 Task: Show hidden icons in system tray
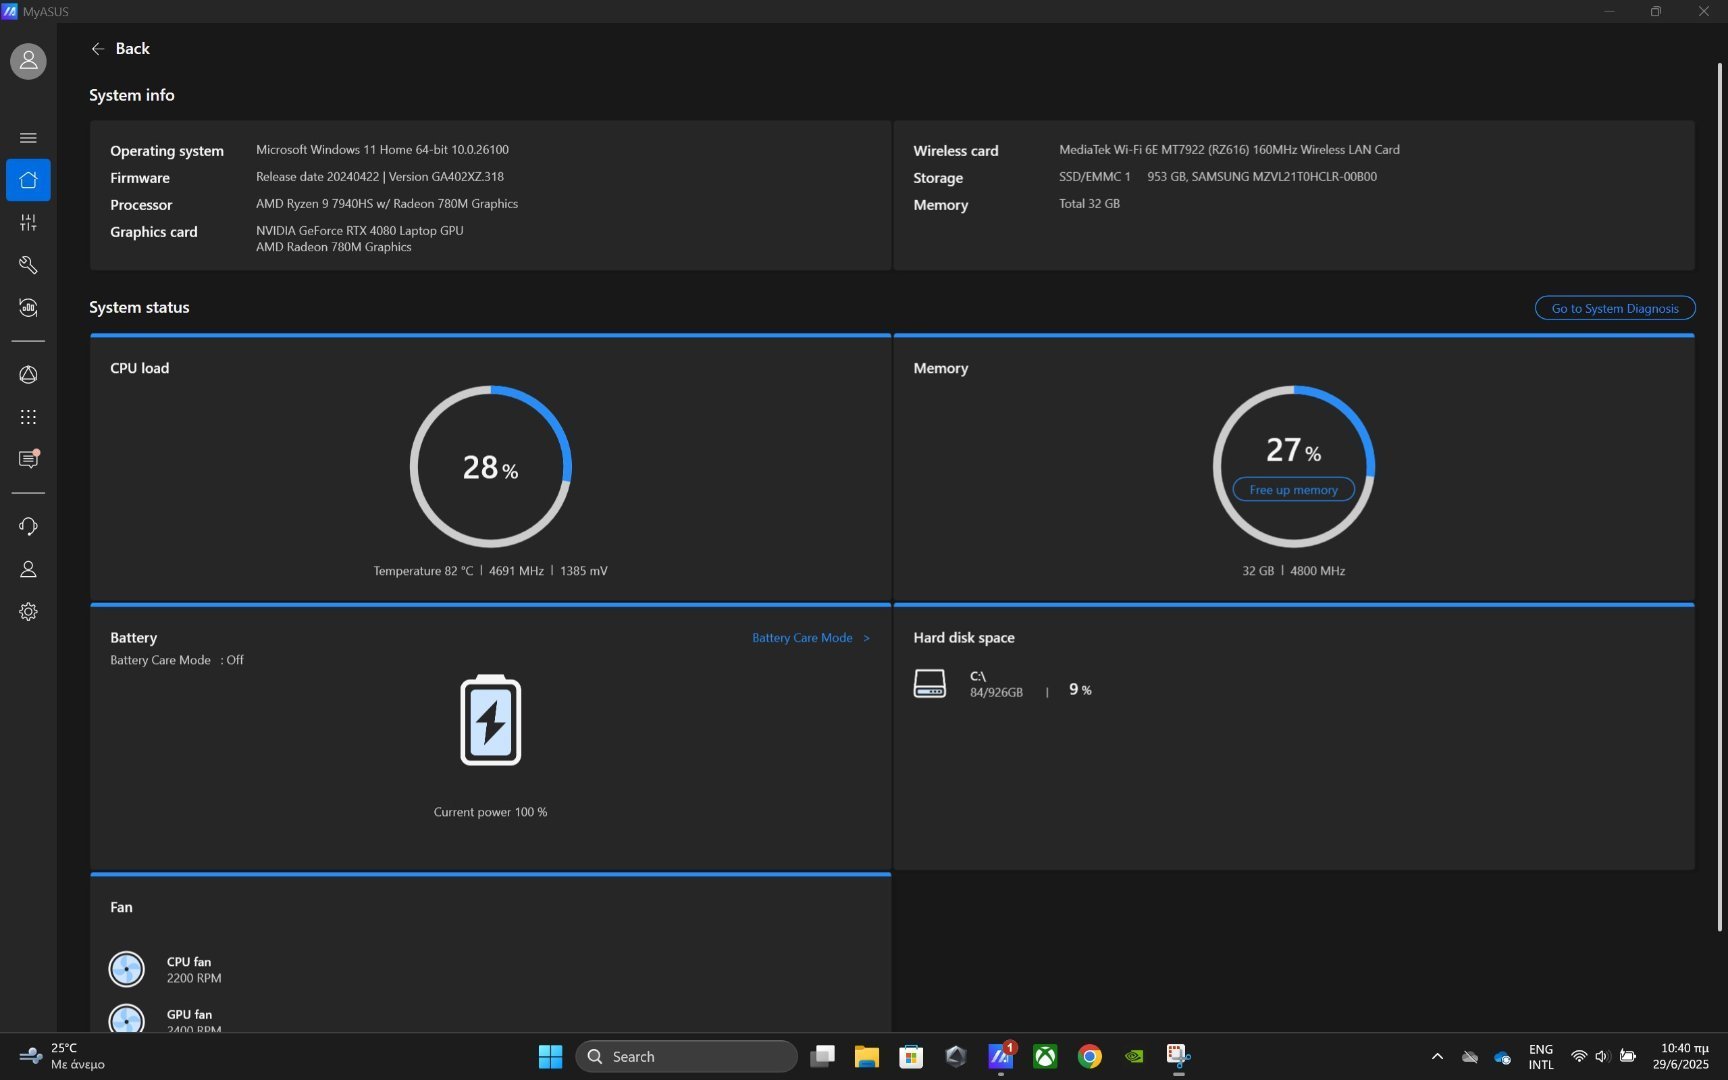pos(1437,1056)
